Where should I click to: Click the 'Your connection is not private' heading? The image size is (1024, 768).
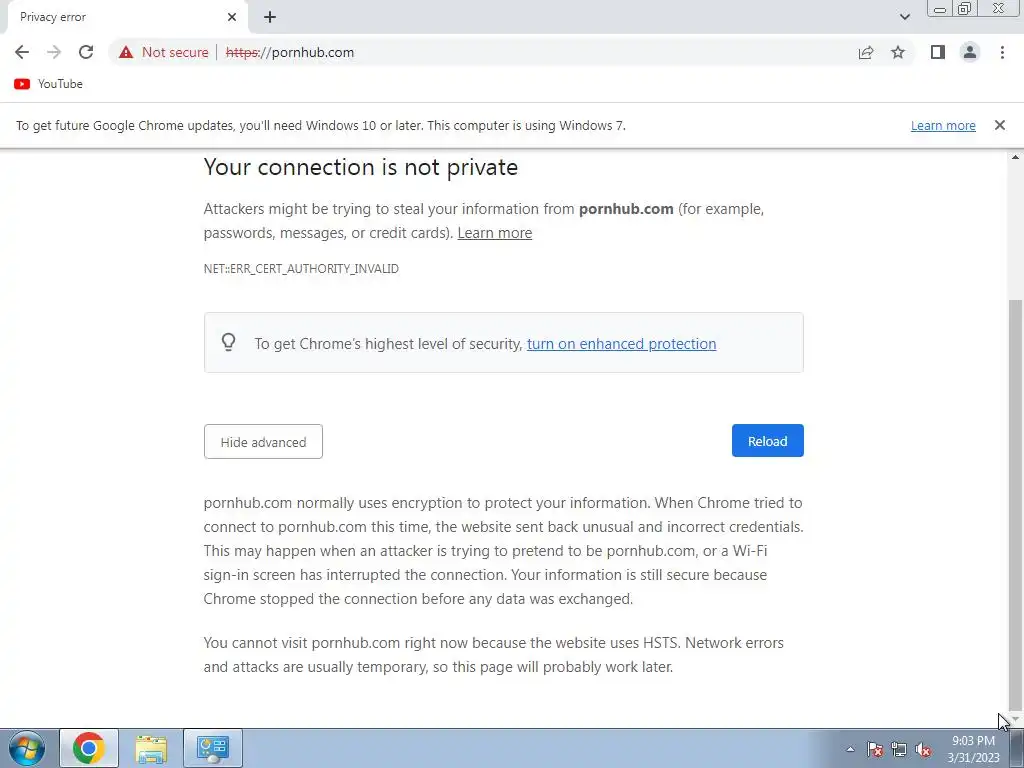click(x=360, y=167)
